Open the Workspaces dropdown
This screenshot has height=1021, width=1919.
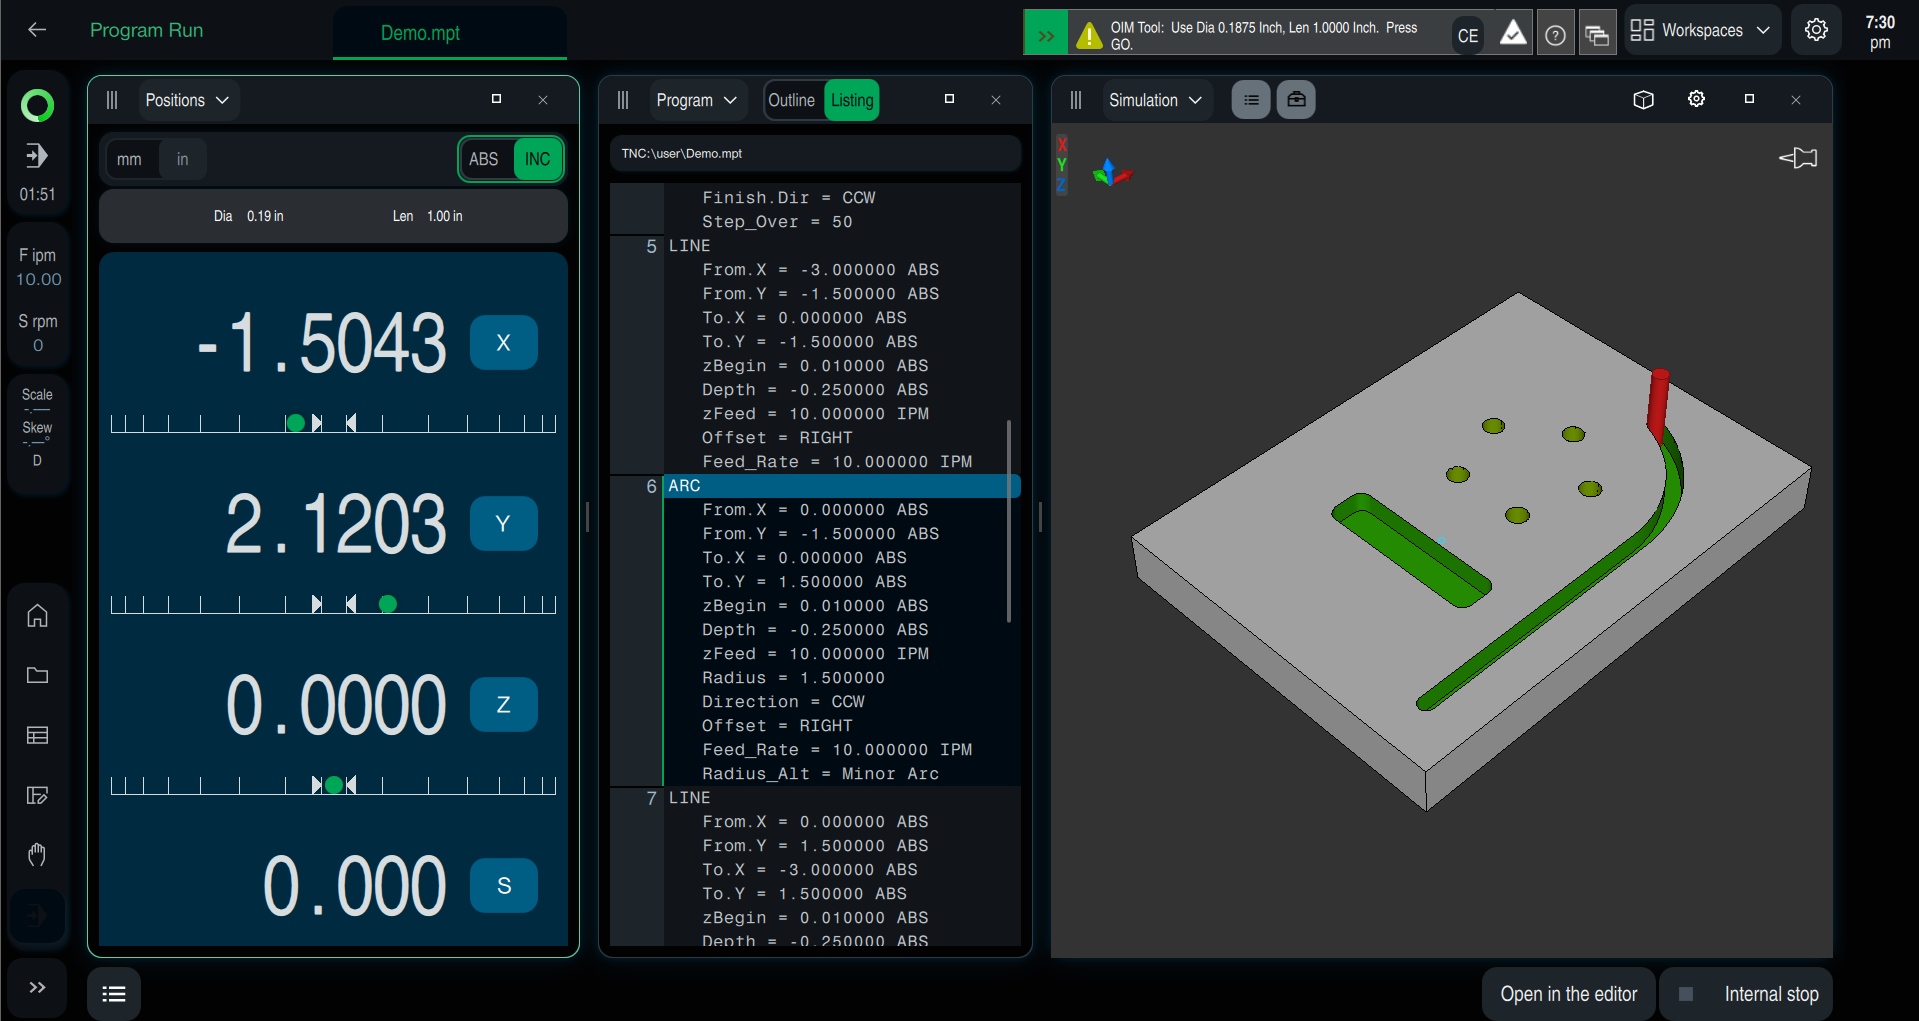click(x=1701, y=30)
